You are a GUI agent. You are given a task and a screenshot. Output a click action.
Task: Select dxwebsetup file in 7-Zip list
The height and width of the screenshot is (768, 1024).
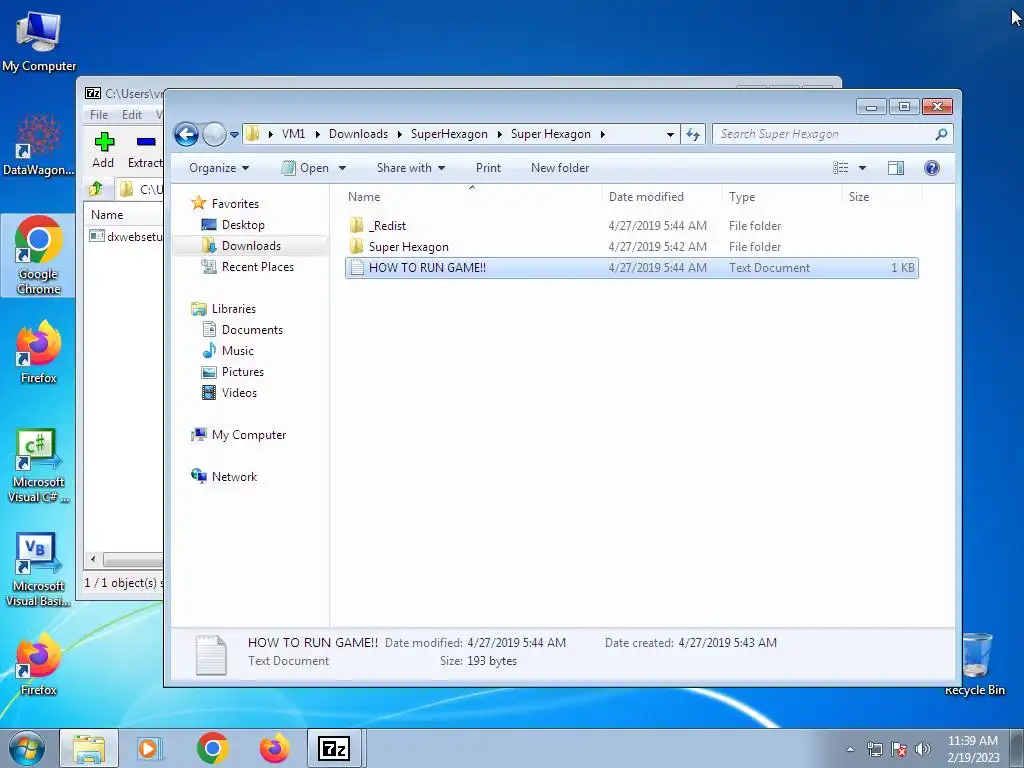point(126,236)
